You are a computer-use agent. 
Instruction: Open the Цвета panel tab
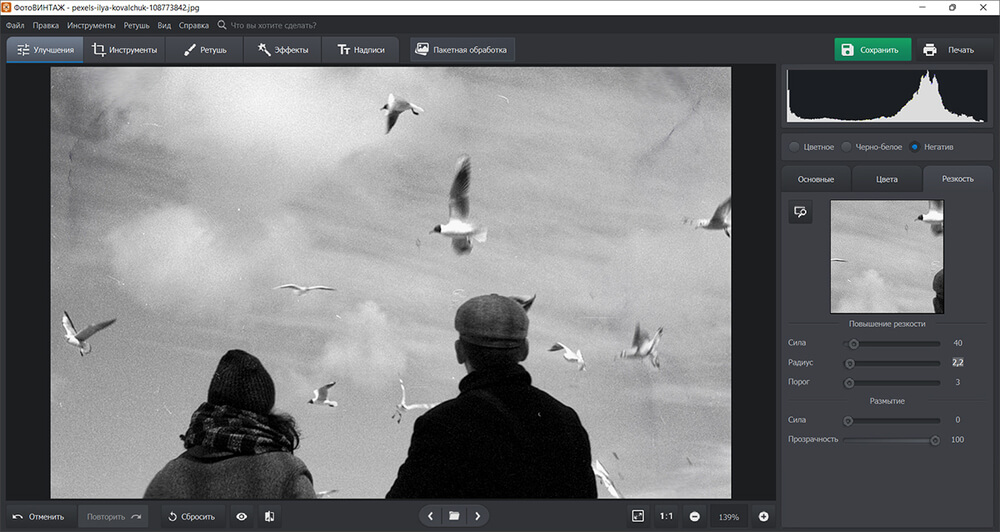tap(886, 179)
